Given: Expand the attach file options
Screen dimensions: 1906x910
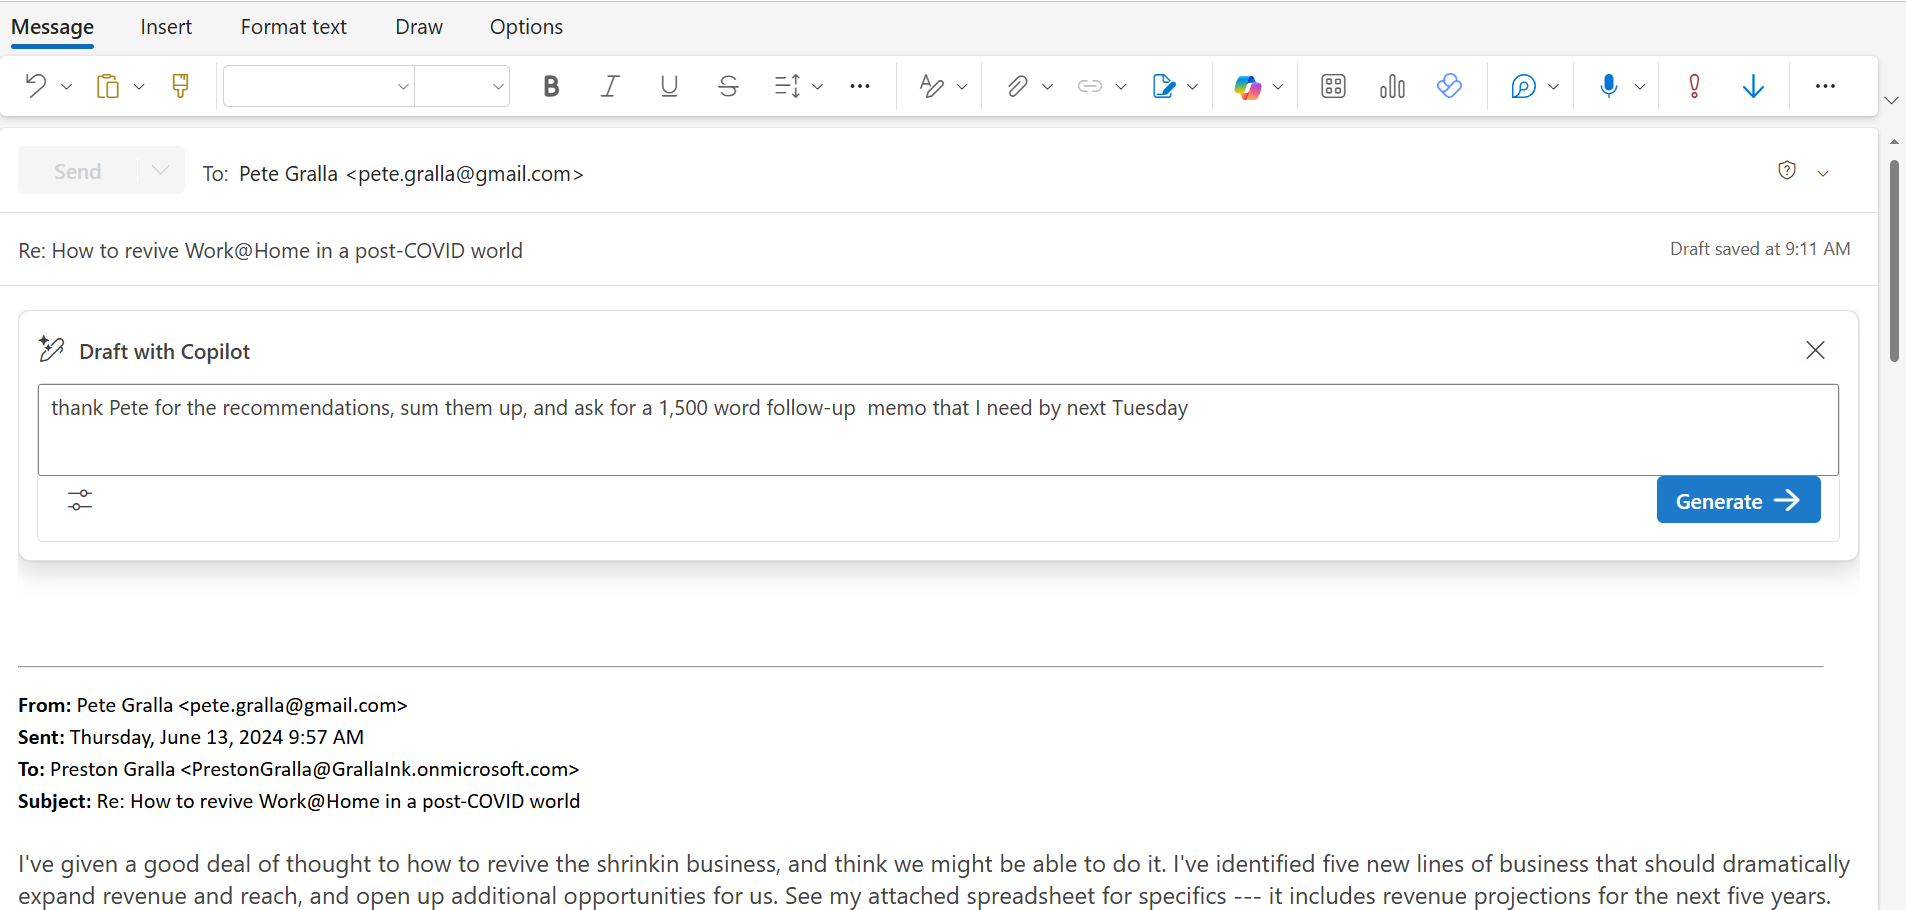Looking at the screenshot, I should [1047, 86].
